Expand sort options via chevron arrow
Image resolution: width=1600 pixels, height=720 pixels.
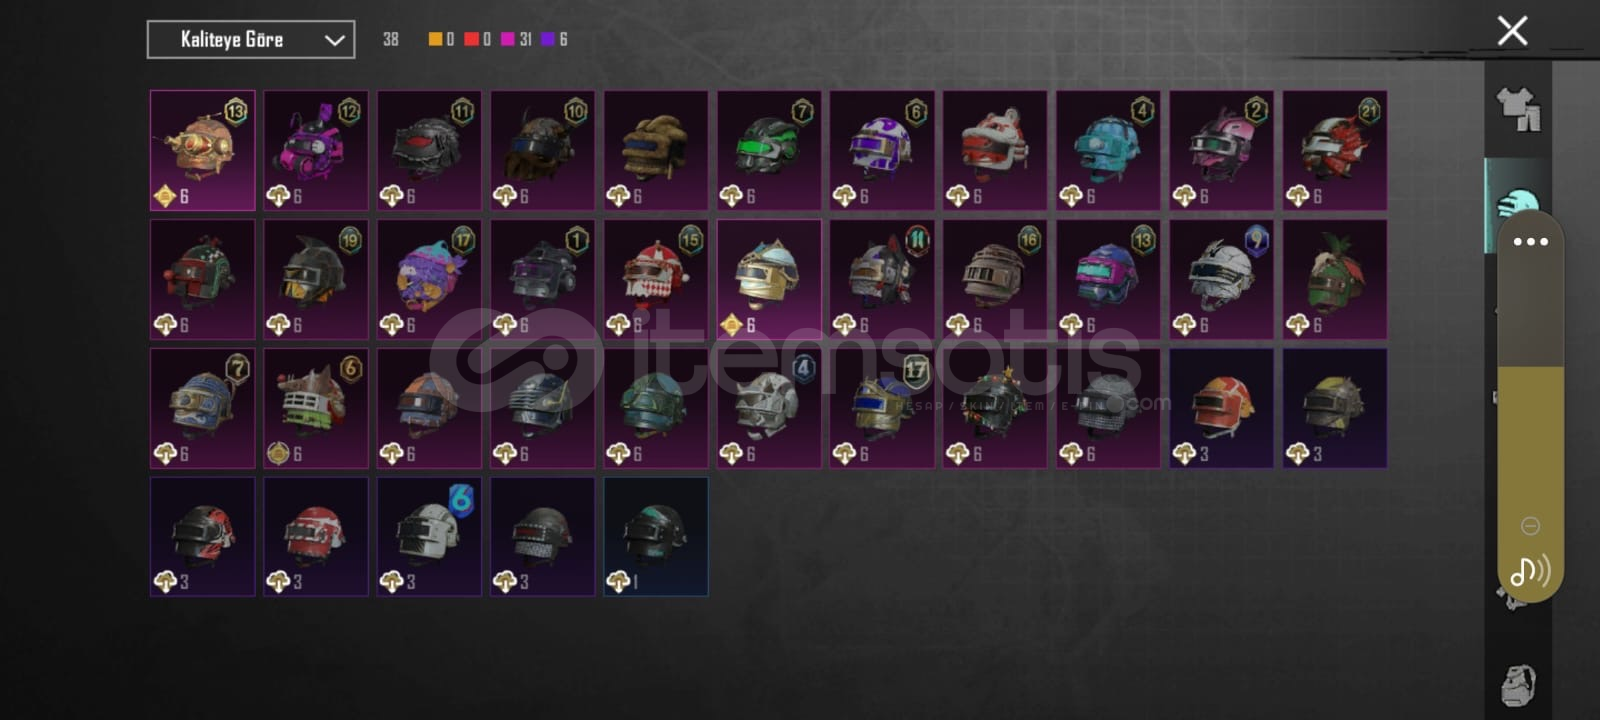click(335, 40)
